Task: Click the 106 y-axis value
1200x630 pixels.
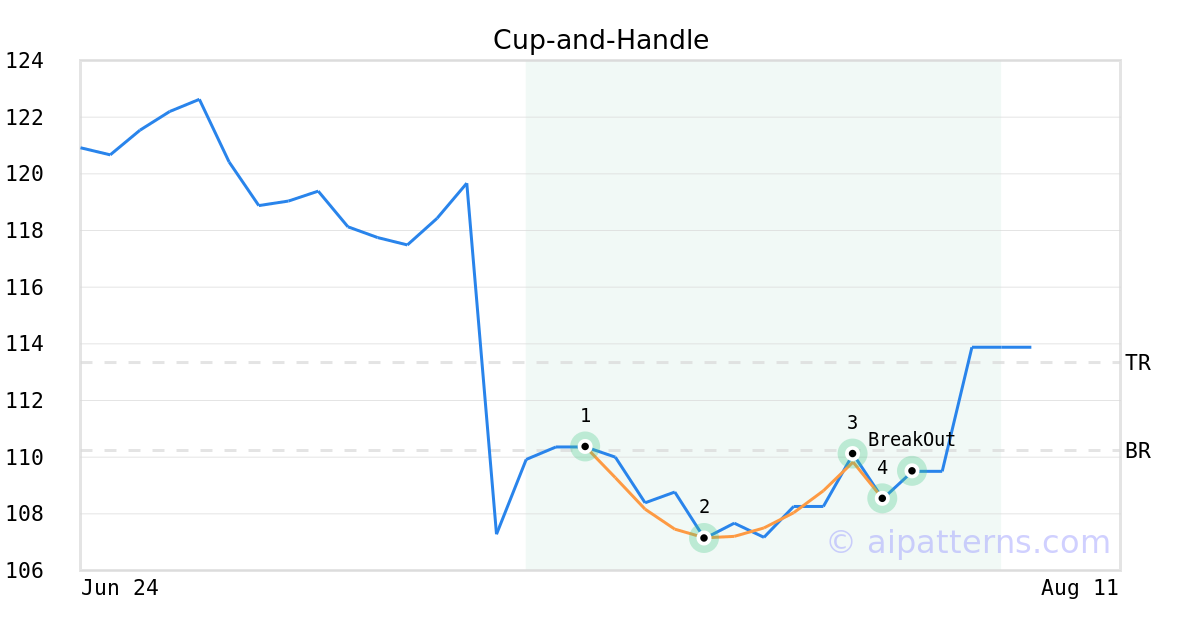Action: tap(25, 571)
